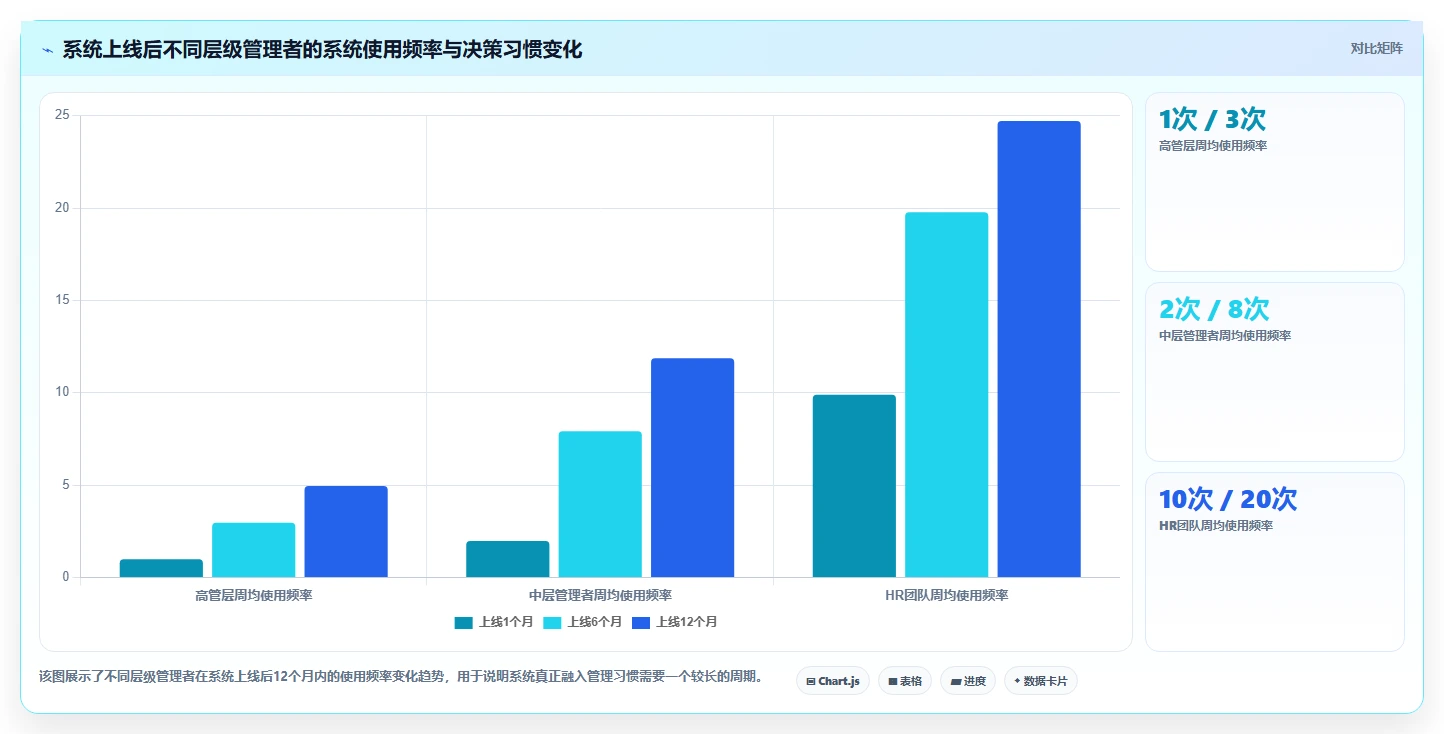
Task: Click the 10次 / 20次 card value
Action: [x=1228, y=500]
